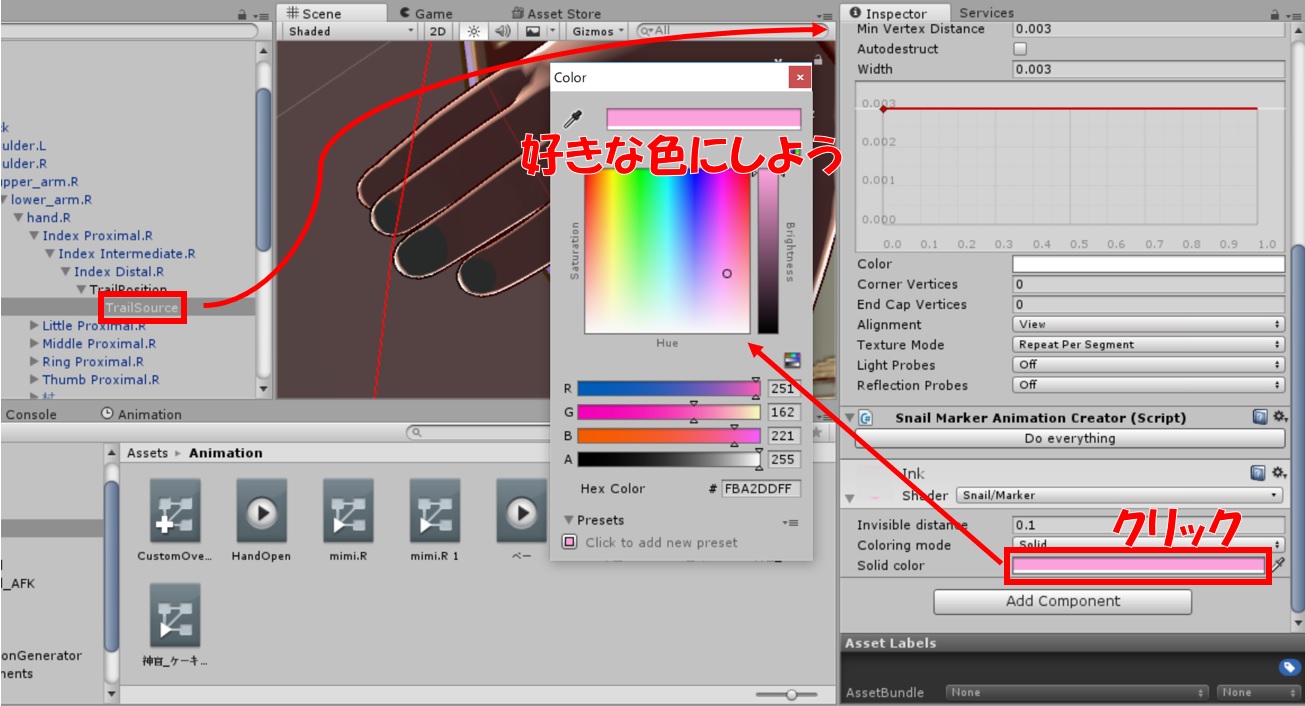Viewport: 1305px width, 706px height.
Task: Click the pink Solid color swatch
Action: [x=1138, y=566]
